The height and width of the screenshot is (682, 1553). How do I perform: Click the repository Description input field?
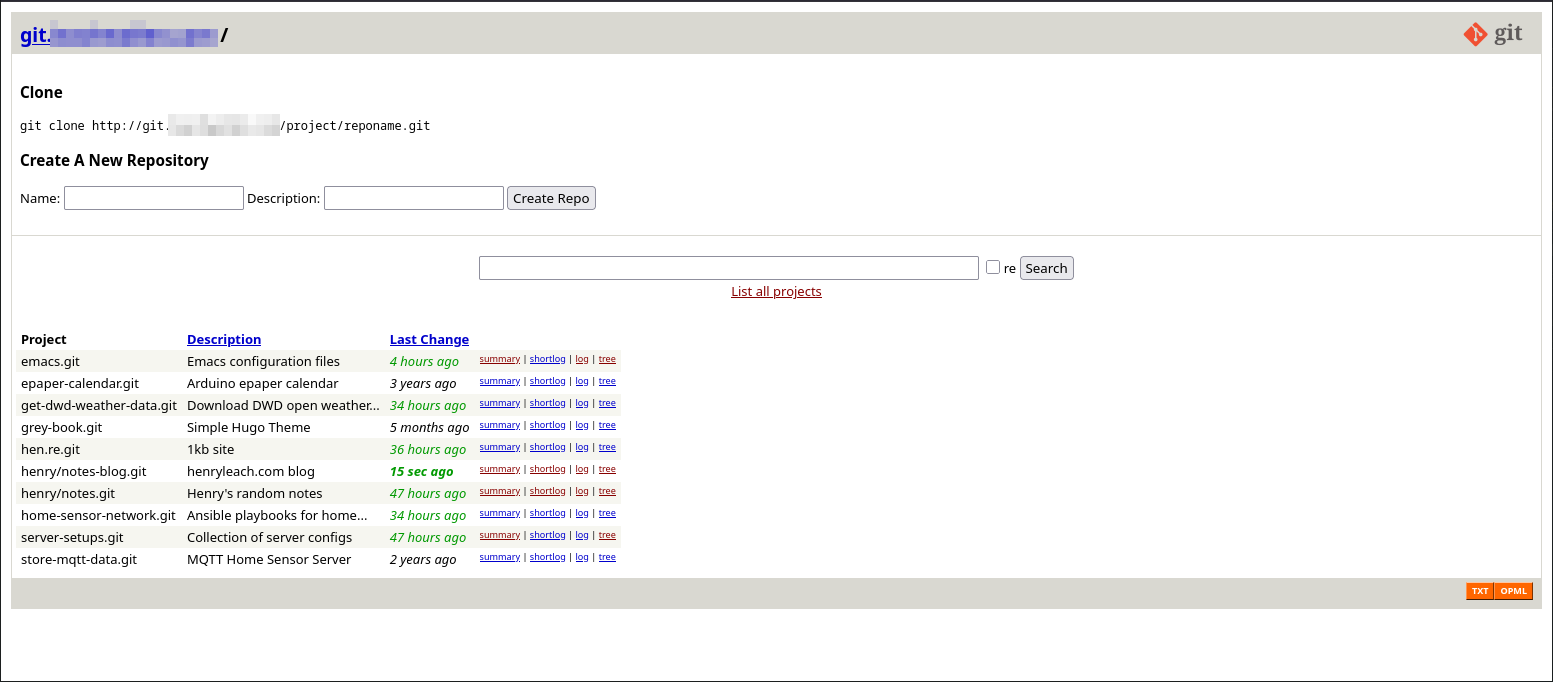point(413,197)
